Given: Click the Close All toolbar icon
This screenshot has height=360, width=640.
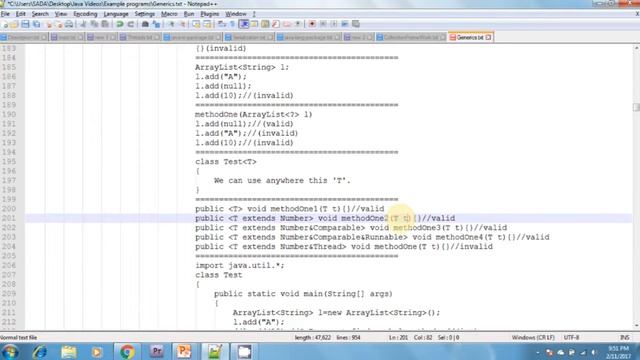Looking at the screenshot, I should click(59, 24).
